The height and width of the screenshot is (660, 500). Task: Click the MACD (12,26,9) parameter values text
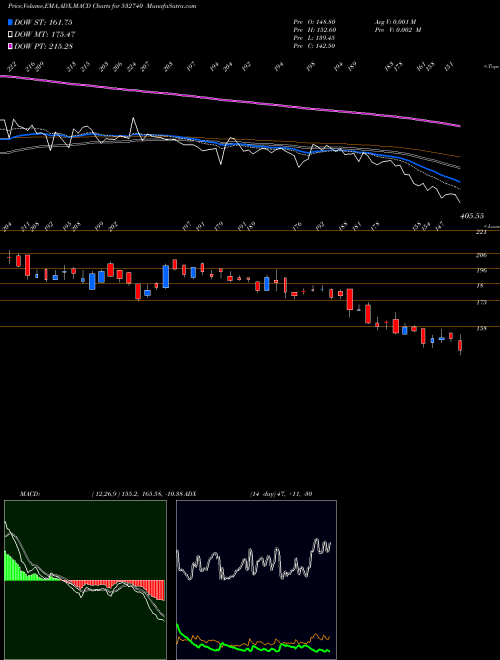pos(138,494)
